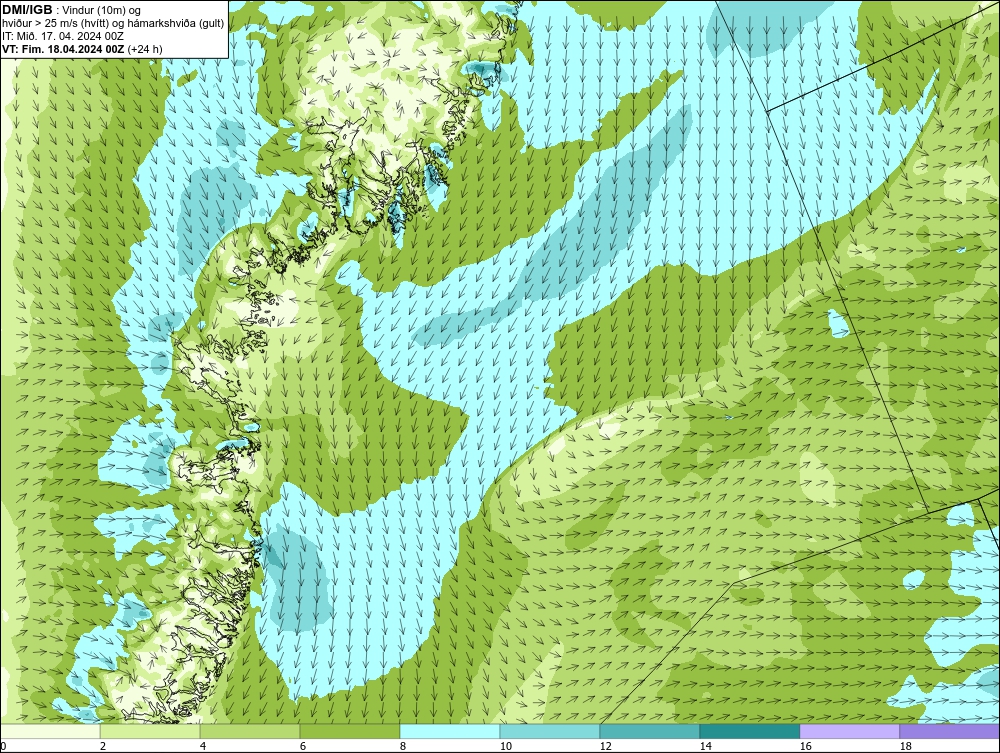Click the legend label '4'
Screen dimensions: 1000x753
tap(203, 746)
